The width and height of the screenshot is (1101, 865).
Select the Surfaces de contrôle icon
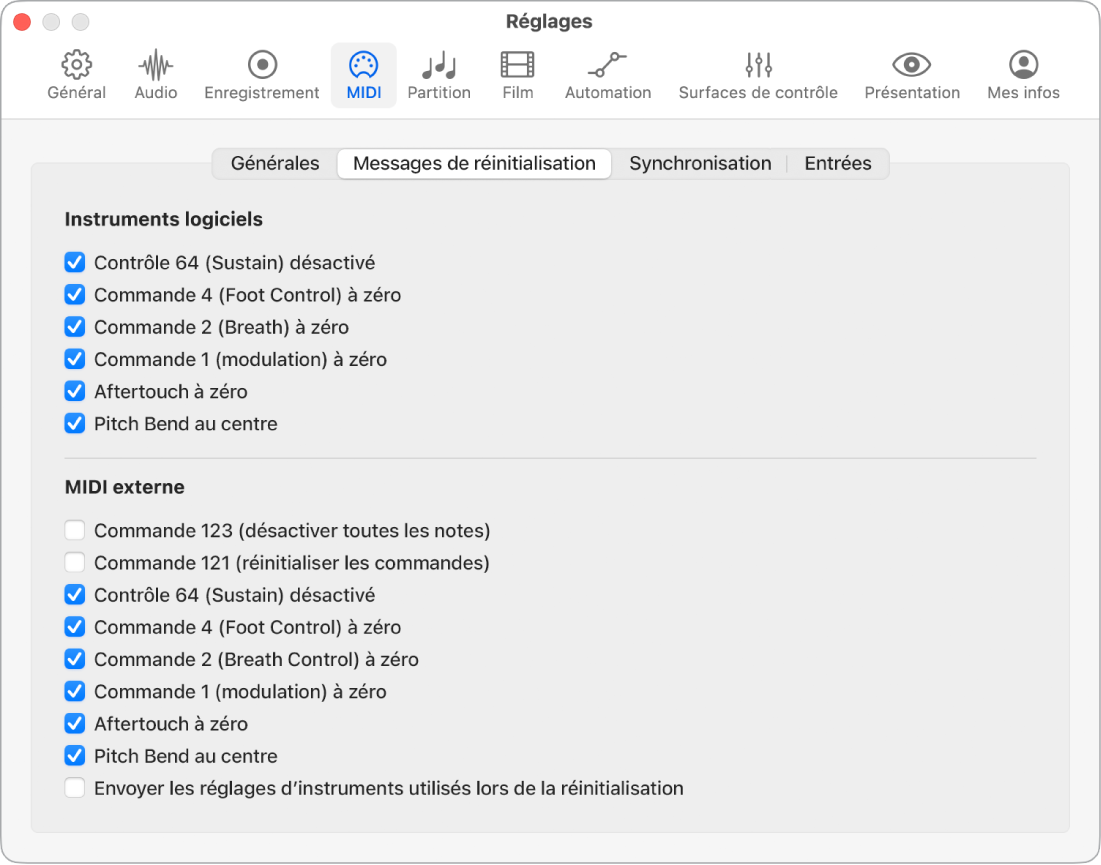click(757, 73)
